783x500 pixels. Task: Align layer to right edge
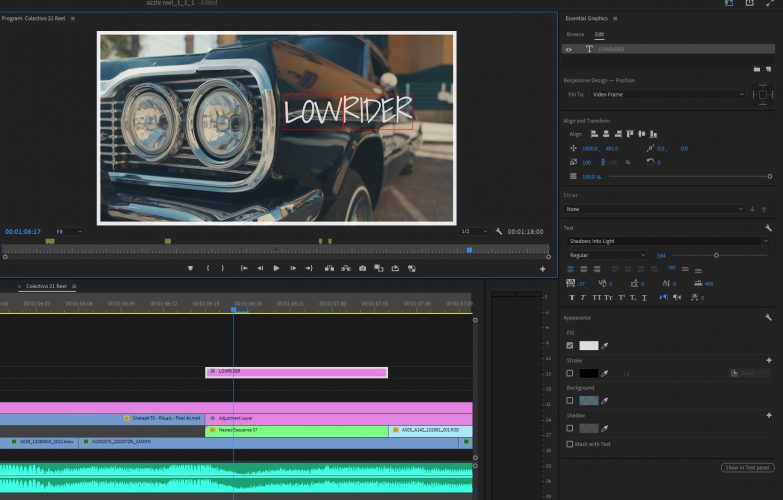(x=618, y=134)
